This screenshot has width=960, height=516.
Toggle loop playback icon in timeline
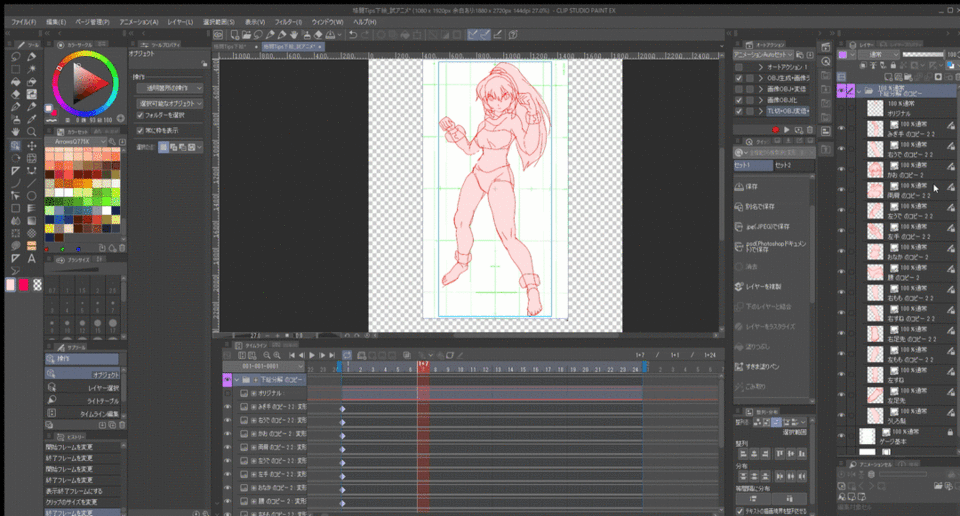coord(347,355)
